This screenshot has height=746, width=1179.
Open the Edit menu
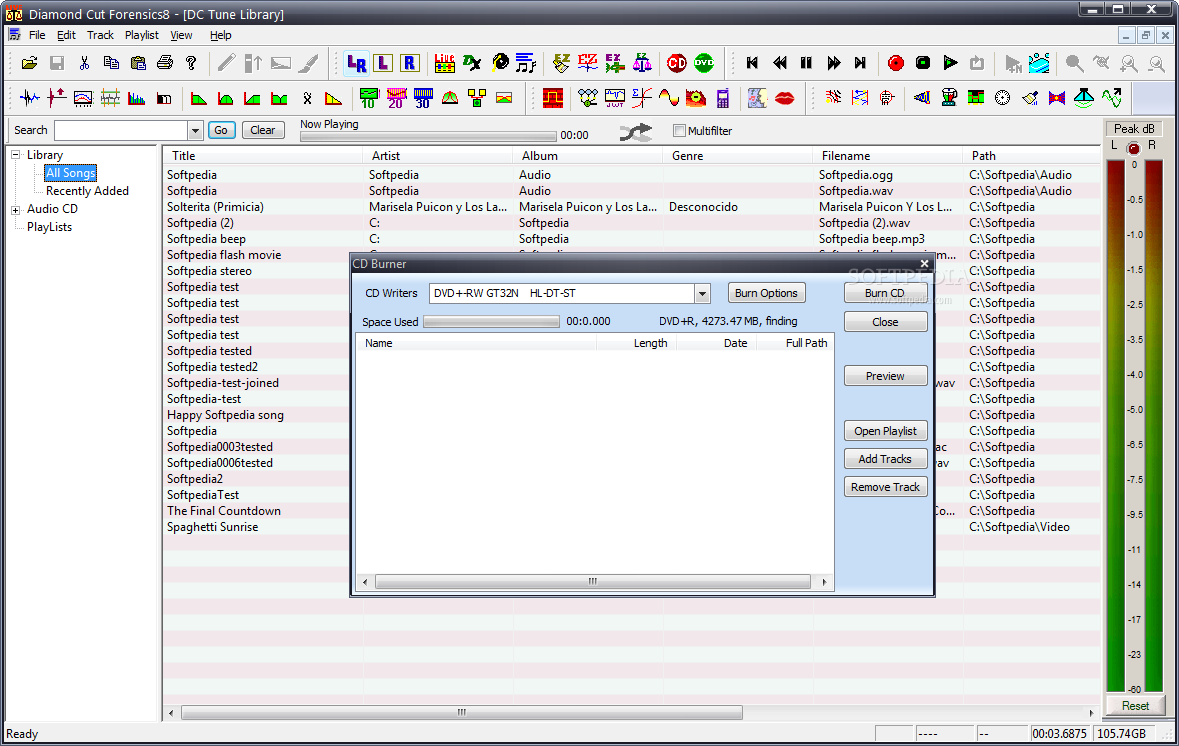[66, 35]
